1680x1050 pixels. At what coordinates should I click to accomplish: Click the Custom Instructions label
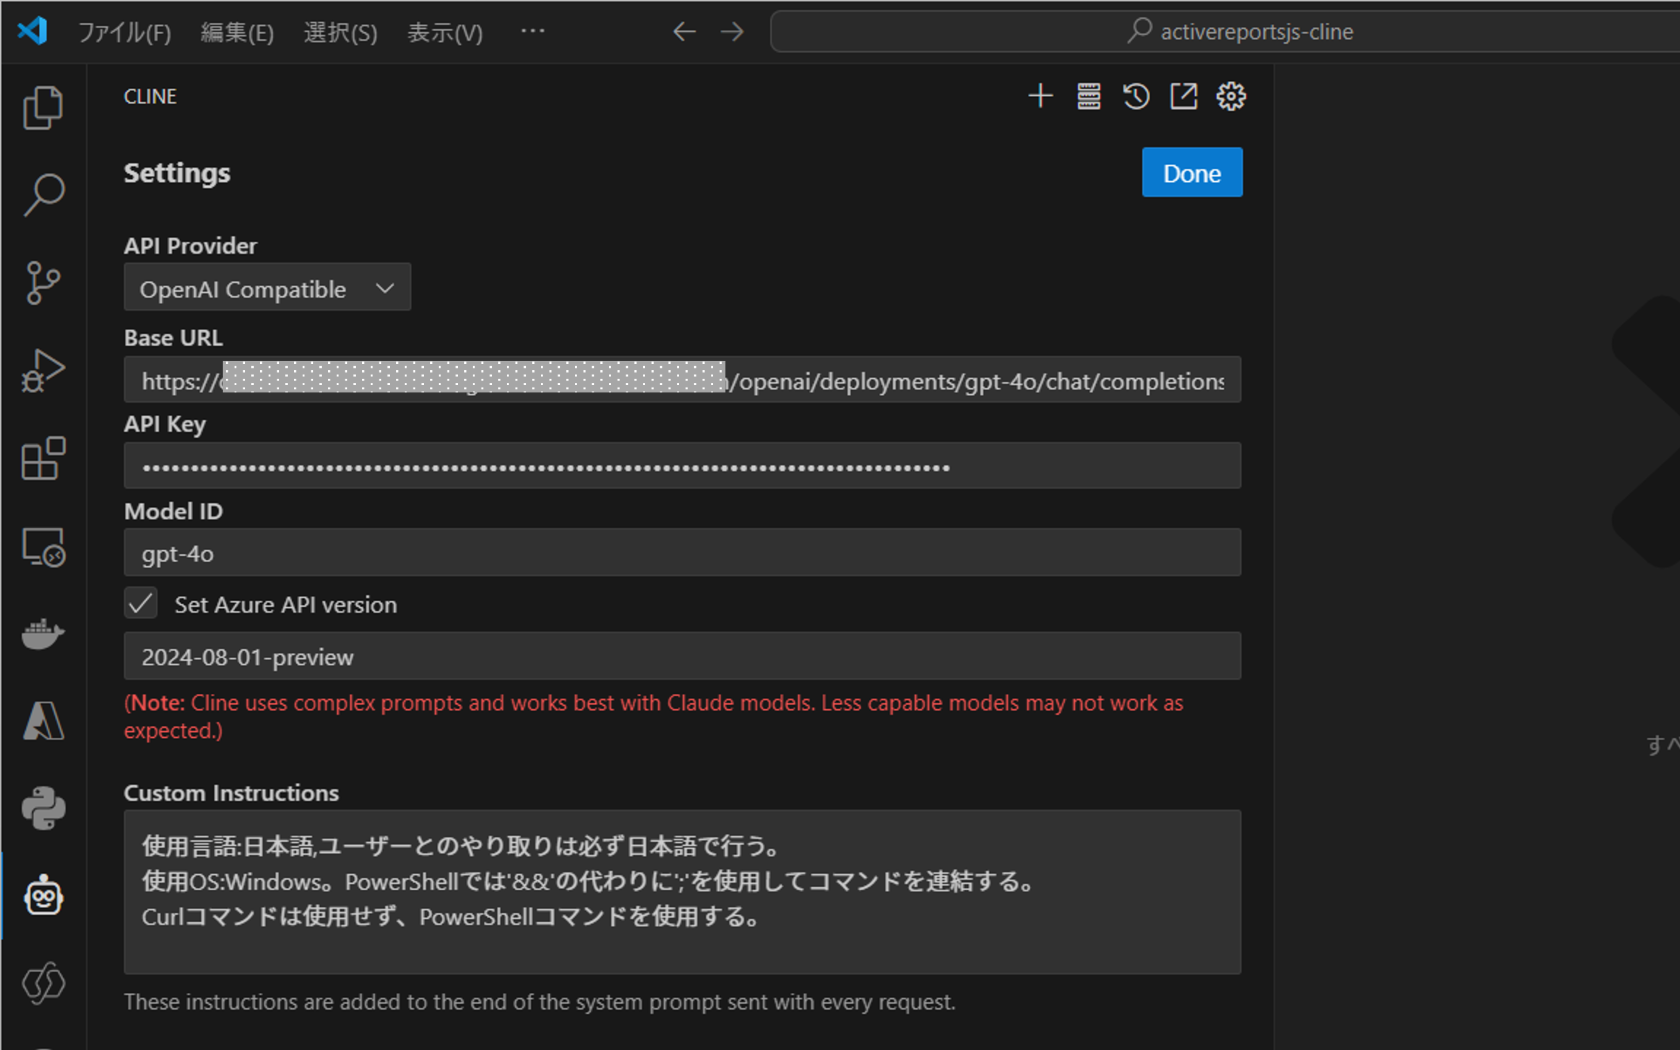[x=231, y=793]
